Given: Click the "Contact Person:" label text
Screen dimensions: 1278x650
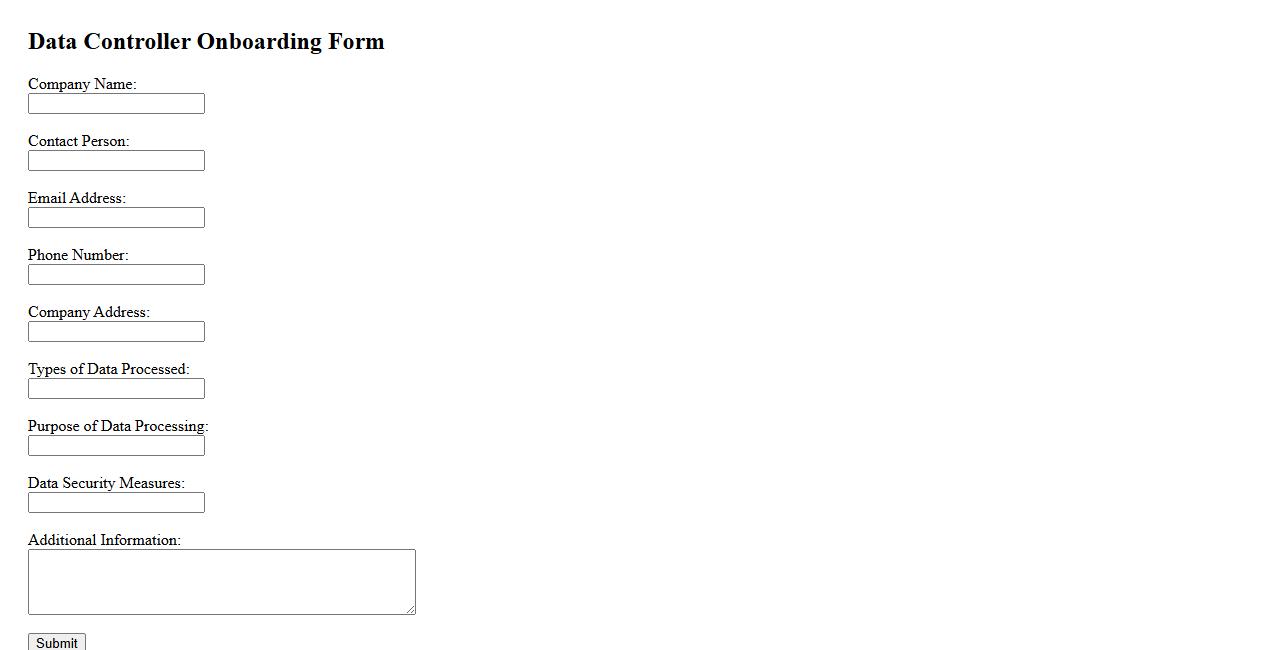Looking at the screenshot, I should click(78, 141).
